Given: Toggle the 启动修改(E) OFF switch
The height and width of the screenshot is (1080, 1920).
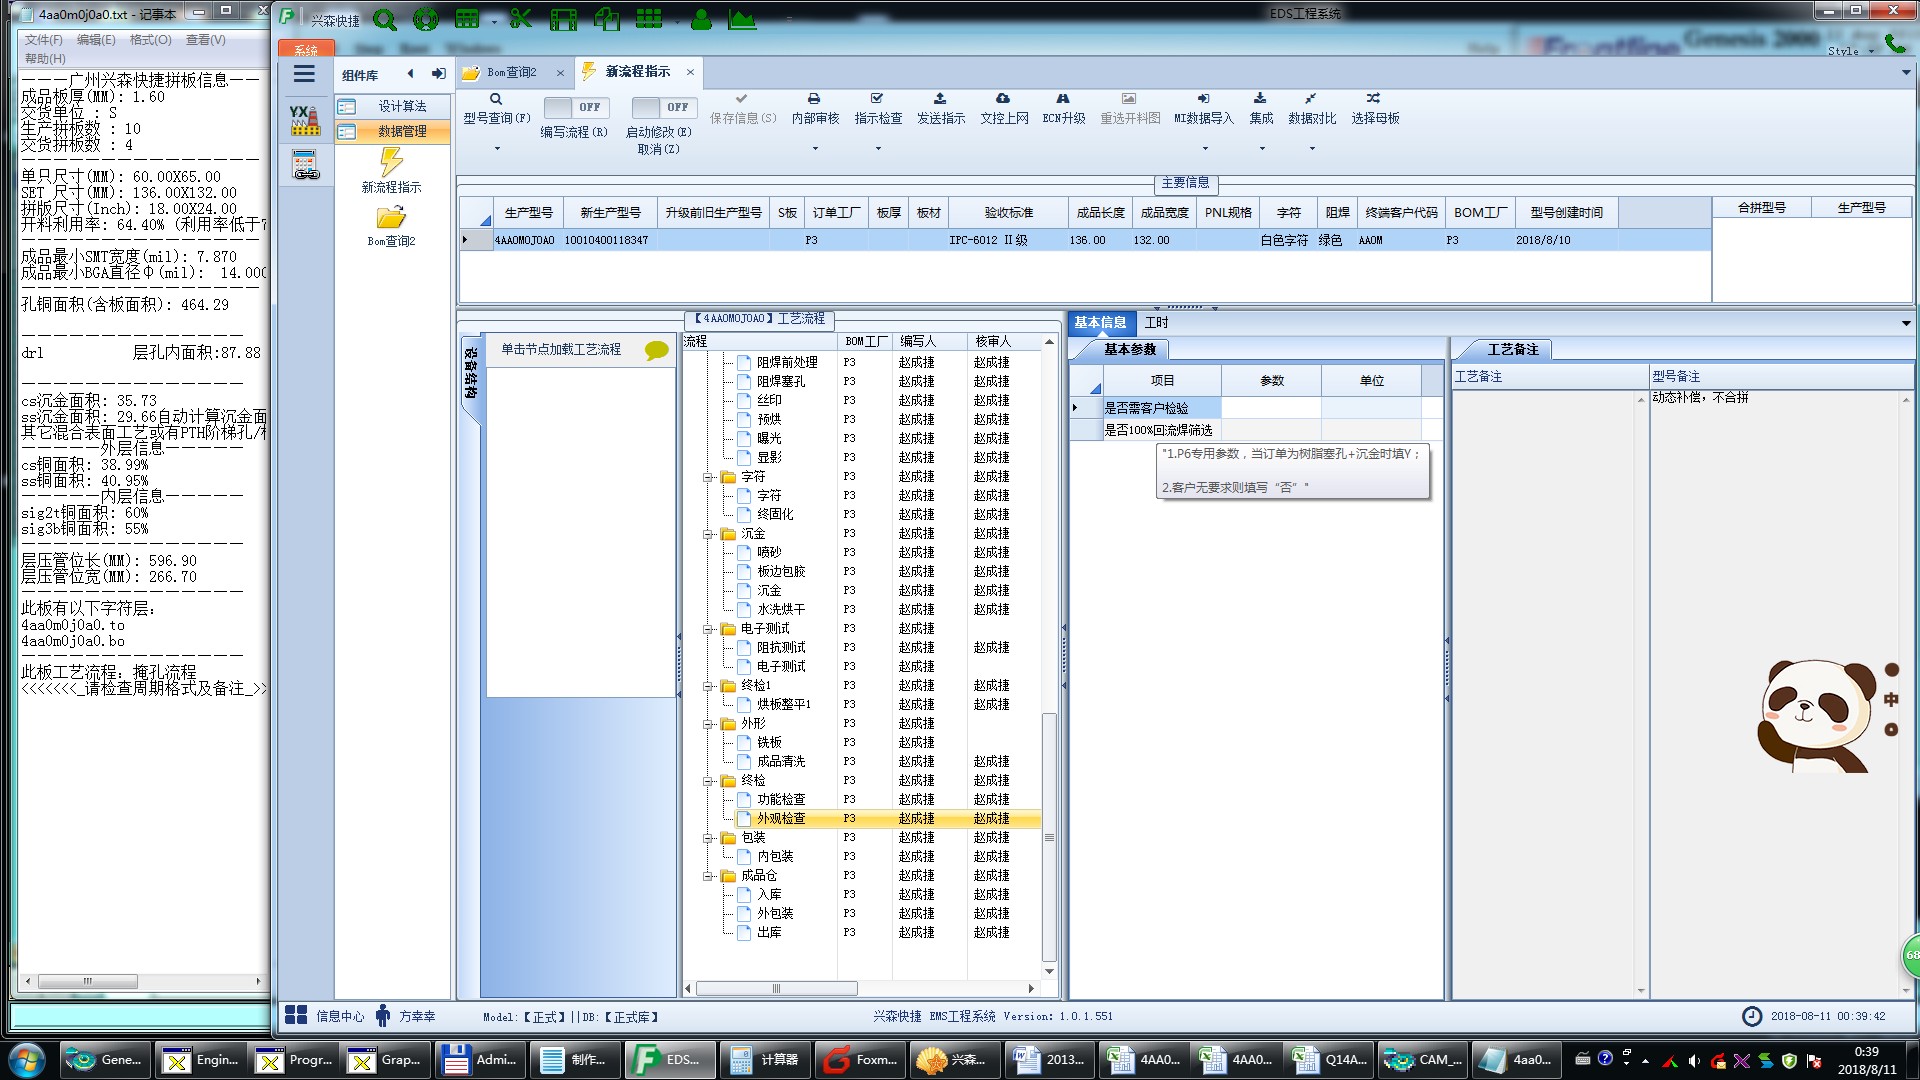Looking at the screenshot, I should click(x=662, y=107).
